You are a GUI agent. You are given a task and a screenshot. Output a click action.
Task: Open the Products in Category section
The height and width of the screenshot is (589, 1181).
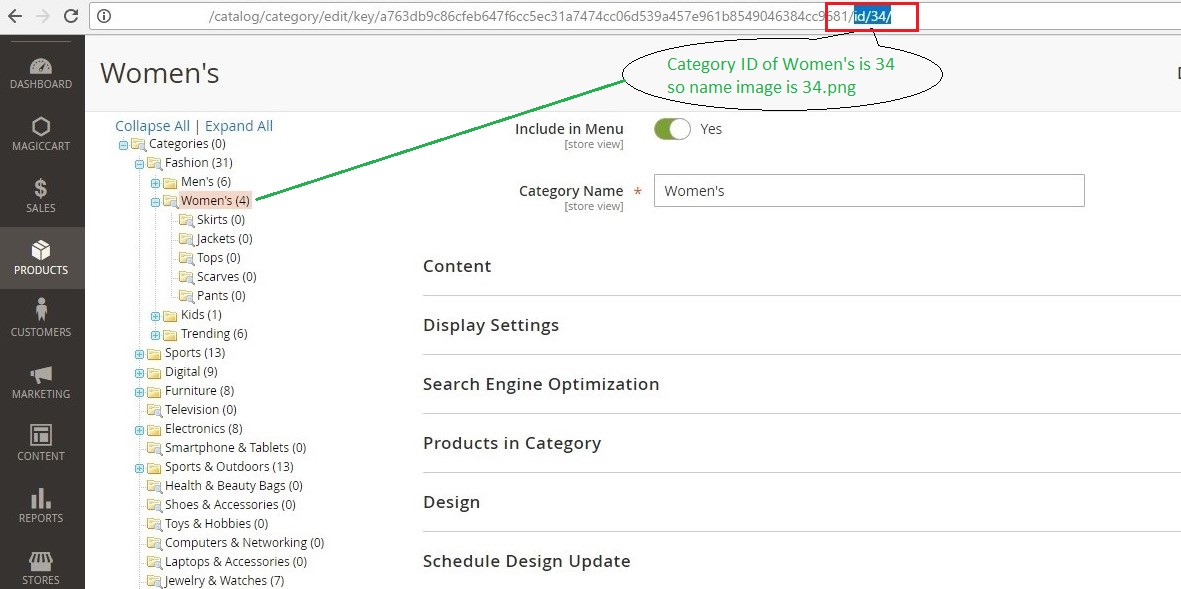click(x=511, y=443)
